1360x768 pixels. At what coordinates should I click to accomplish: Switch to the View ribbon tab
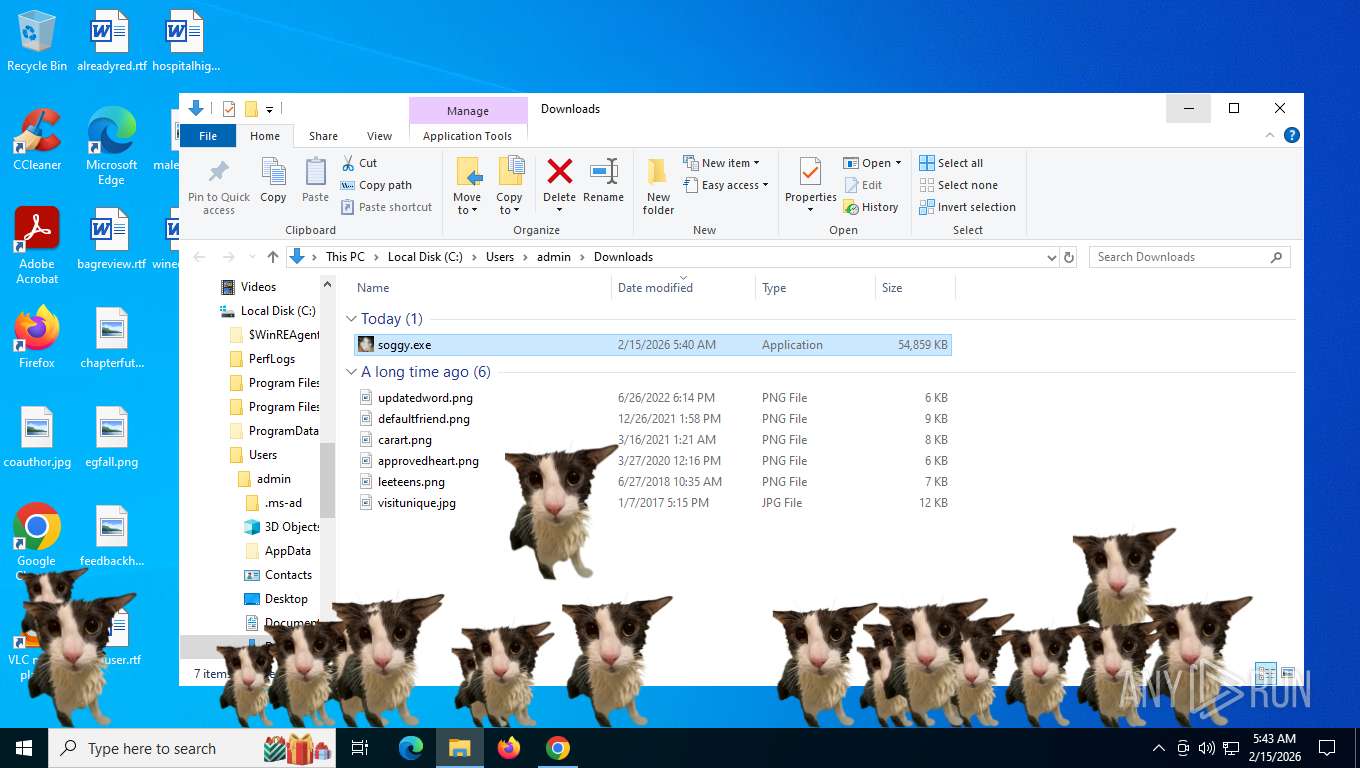point(379,136)
